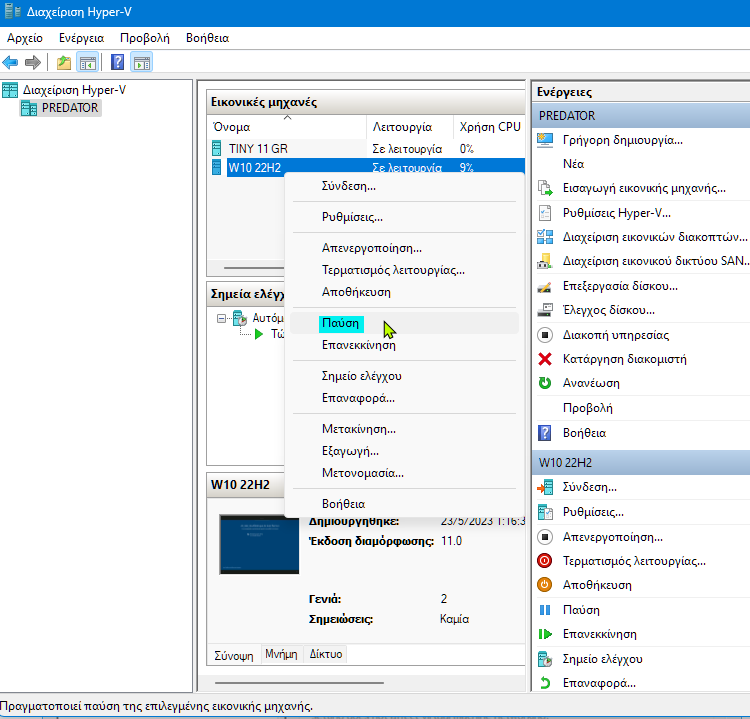Click the orange Αποθήκευση icon in the actions pane
The width and height of the screenshot is (750, 719).
tap(545, 585)
